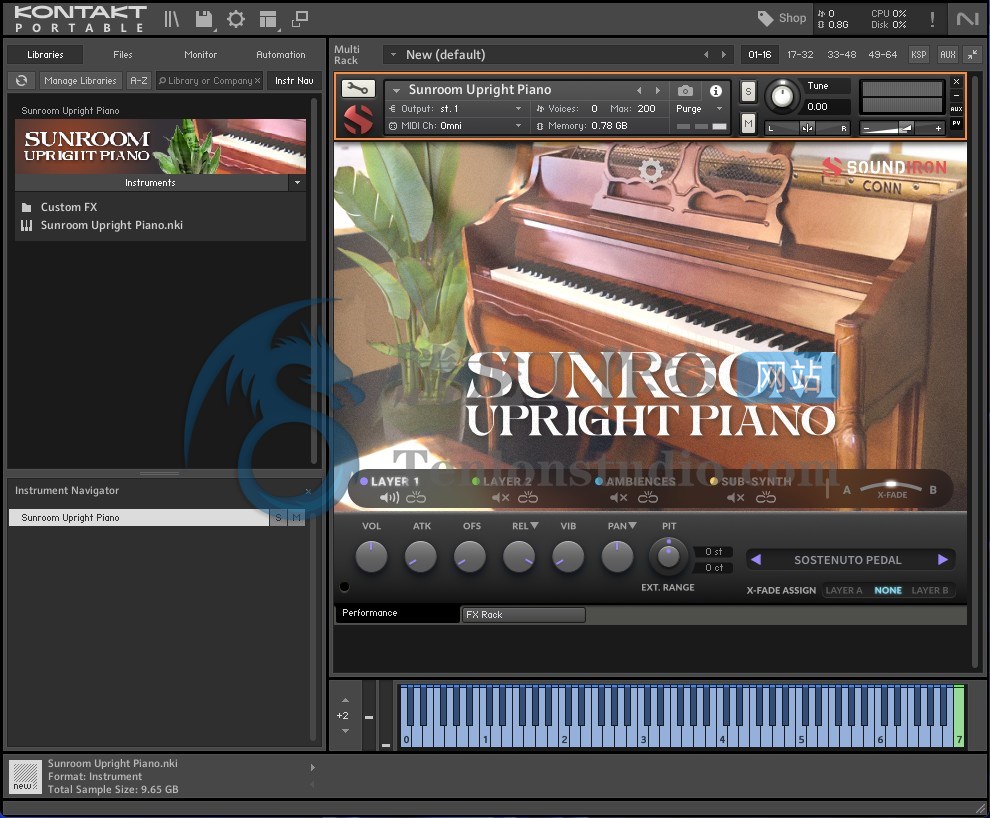The width and height of the screenshot is (990, 818).
Task: Select next pedal with right arrow
Action: [x=943, y=559]
